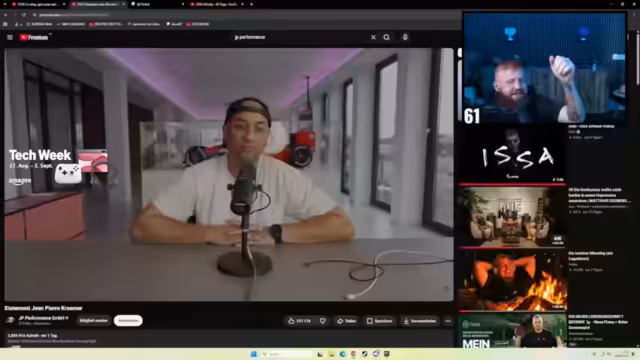The width and height of the screenshot is (640, 360).
Task: Click the Herunterladen download button
Action: [x=420, y=321]
